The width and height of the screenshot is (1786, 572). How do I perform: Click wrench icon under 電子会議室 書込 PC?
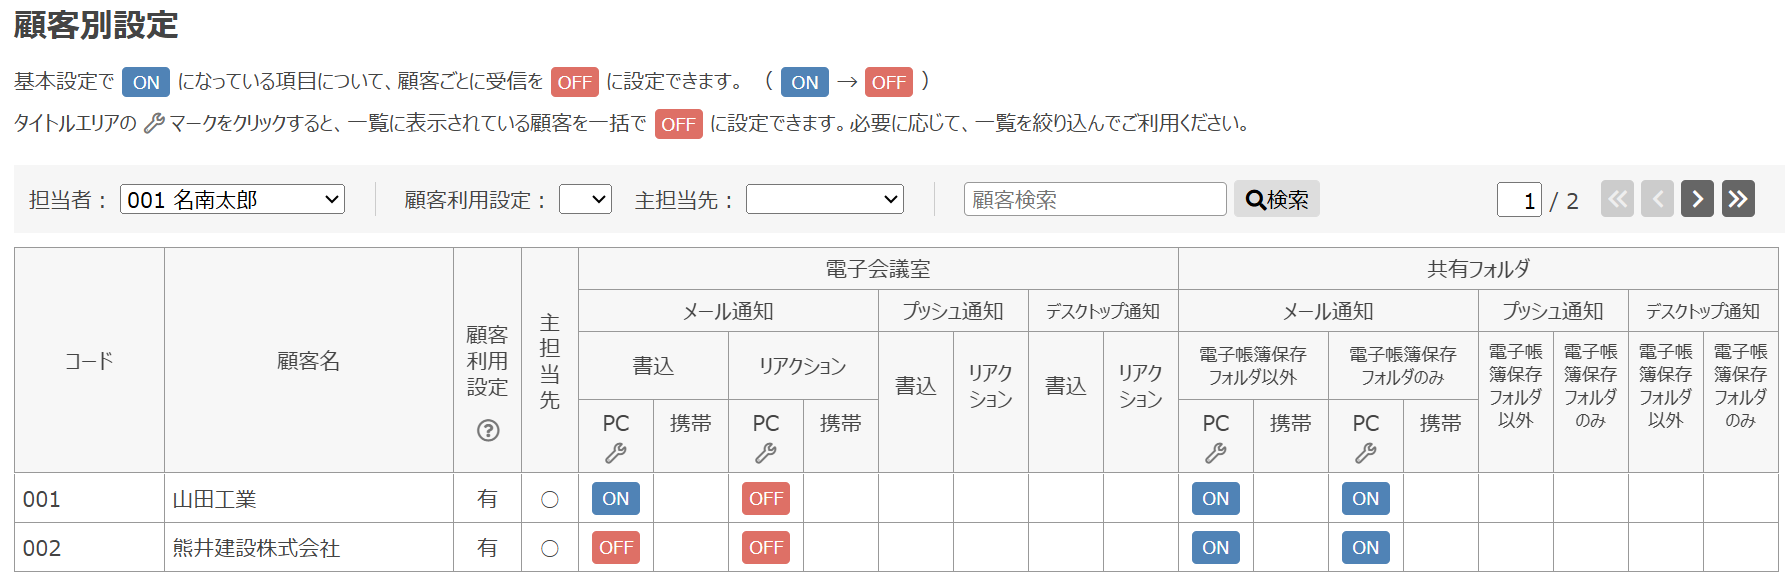coord(616,453)
